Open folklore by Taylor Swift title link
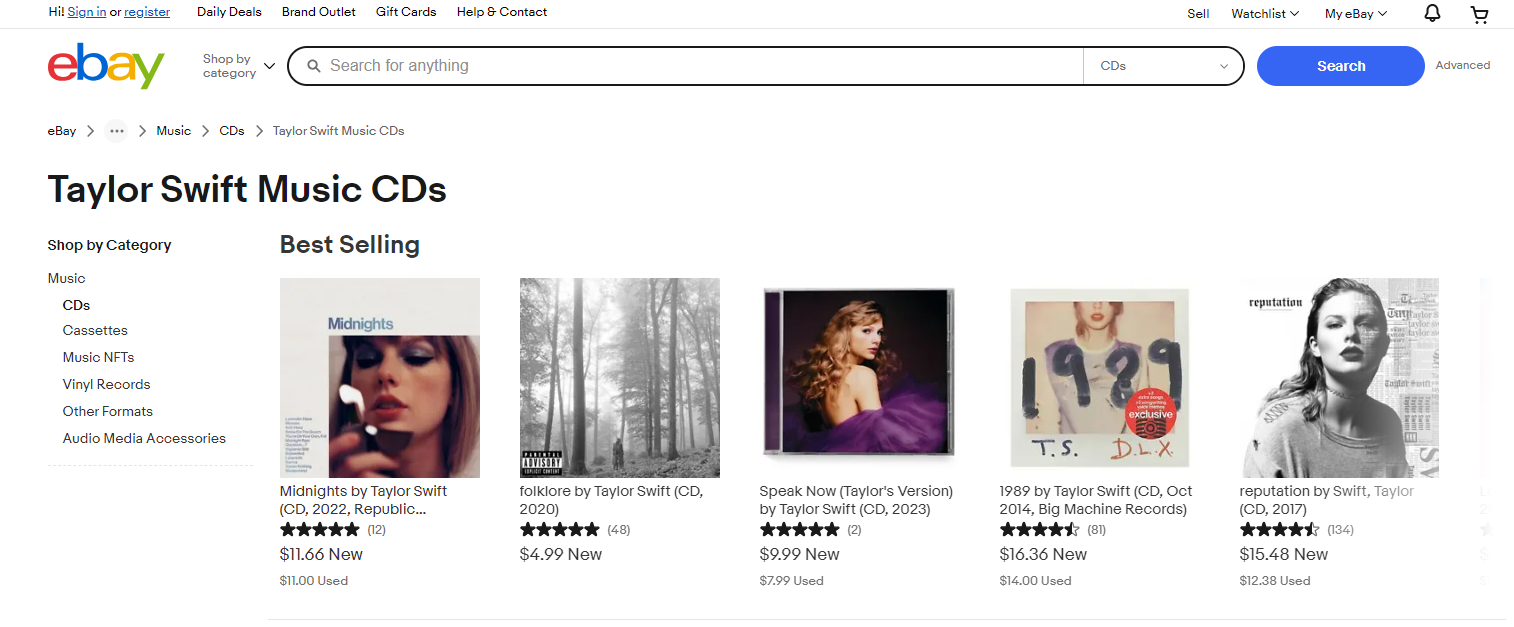Image resolution: width=1514 pixels, height=627 pixels. (x=612, y=500)
